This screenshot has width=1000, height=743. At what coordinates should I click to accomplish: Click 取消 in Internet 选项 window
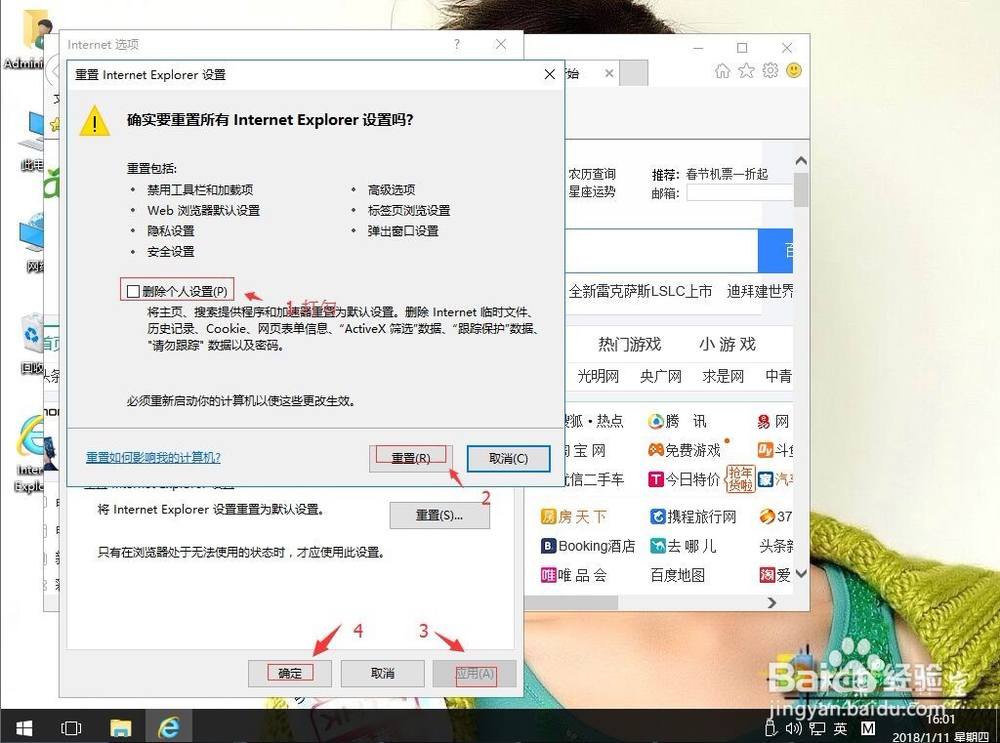coord(383,673)
